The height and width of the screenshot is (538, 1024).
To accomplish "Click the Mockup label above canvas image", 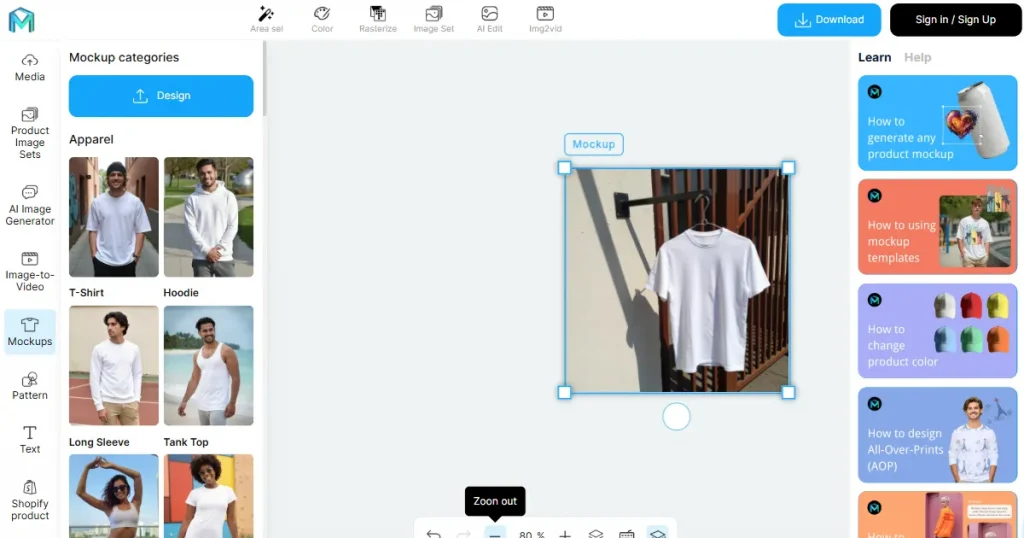I will [594, 144].
